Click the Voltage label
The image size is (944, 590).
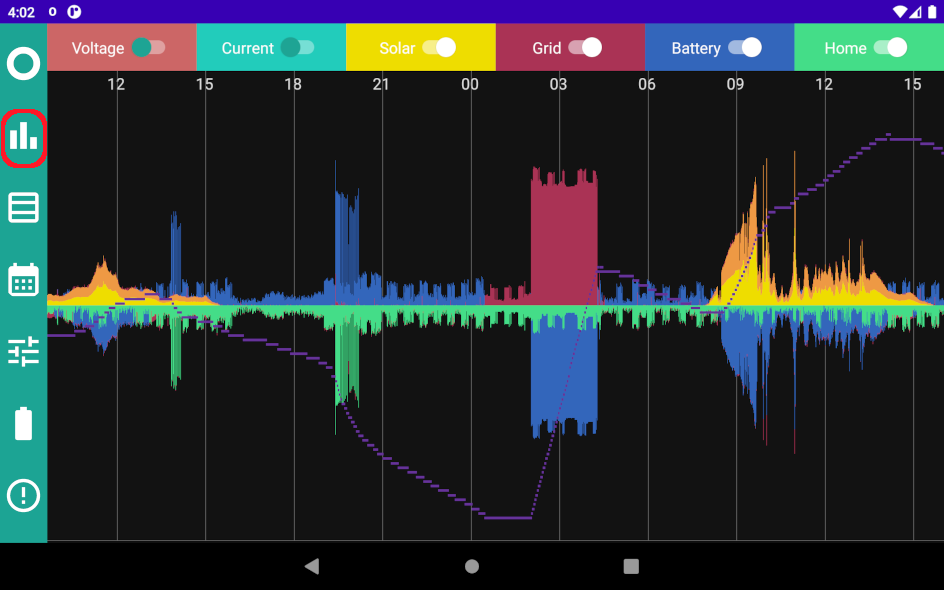tap(98, 48)
